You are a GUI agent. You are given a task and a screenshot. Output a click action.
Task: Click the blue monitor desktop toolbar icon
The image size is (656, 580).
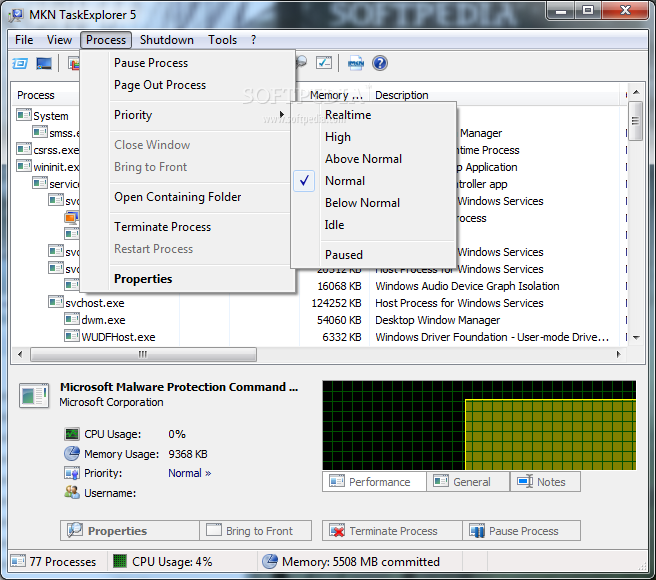click(x=44, y=64)
